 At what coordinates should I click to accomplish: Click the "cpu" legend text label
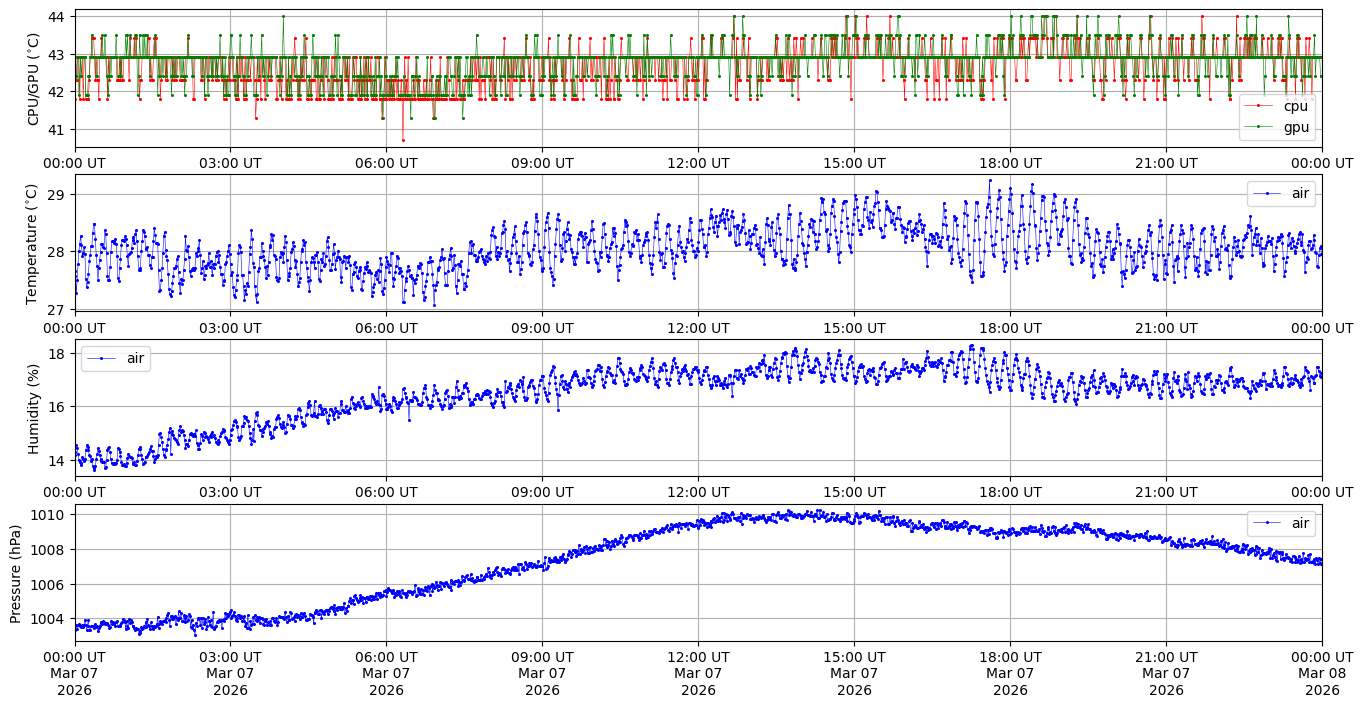coord(1295,106)
